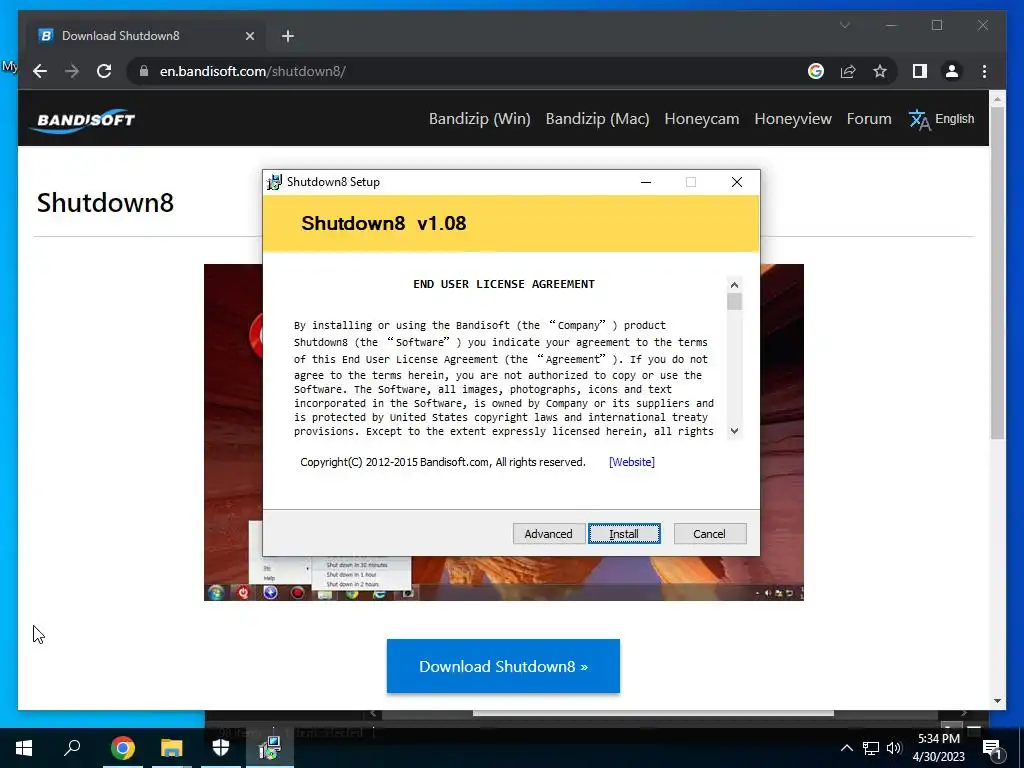Open File Explorer from the taskbar
This screenshot has height=768, width=1024.
coord(172,748)
